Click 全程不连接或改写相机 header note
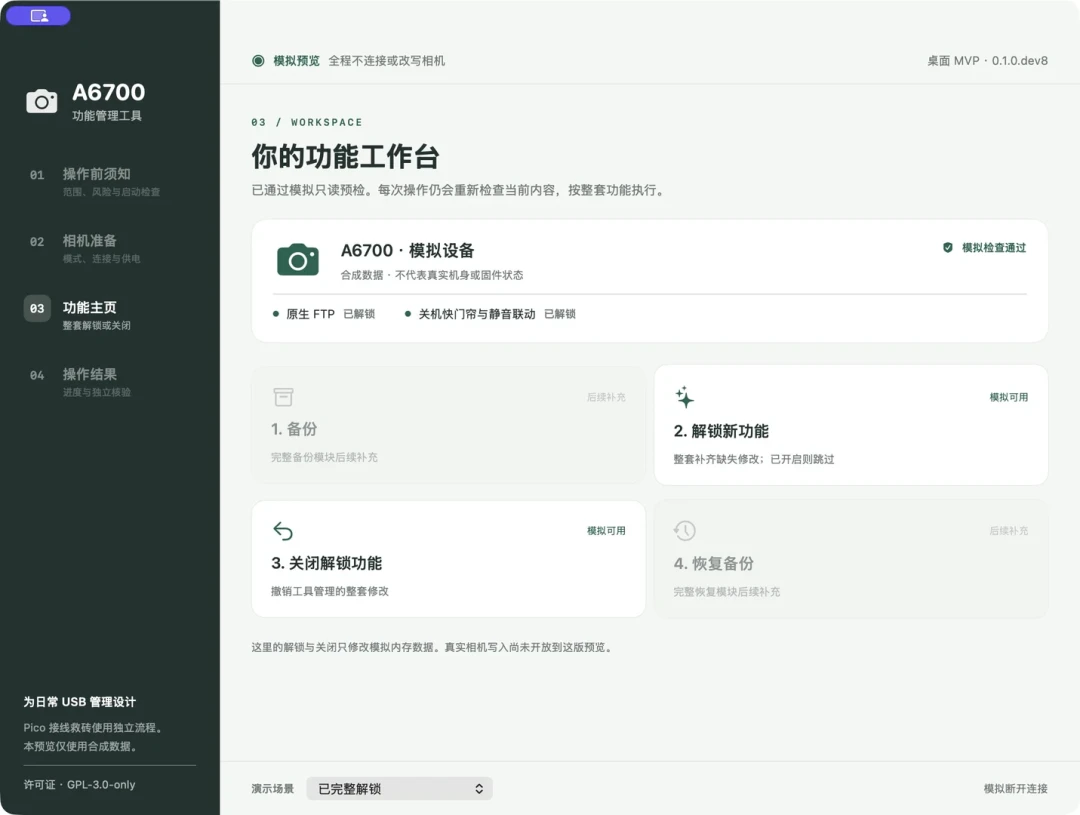Screen dimensions: 1080x815 point(386,61)
